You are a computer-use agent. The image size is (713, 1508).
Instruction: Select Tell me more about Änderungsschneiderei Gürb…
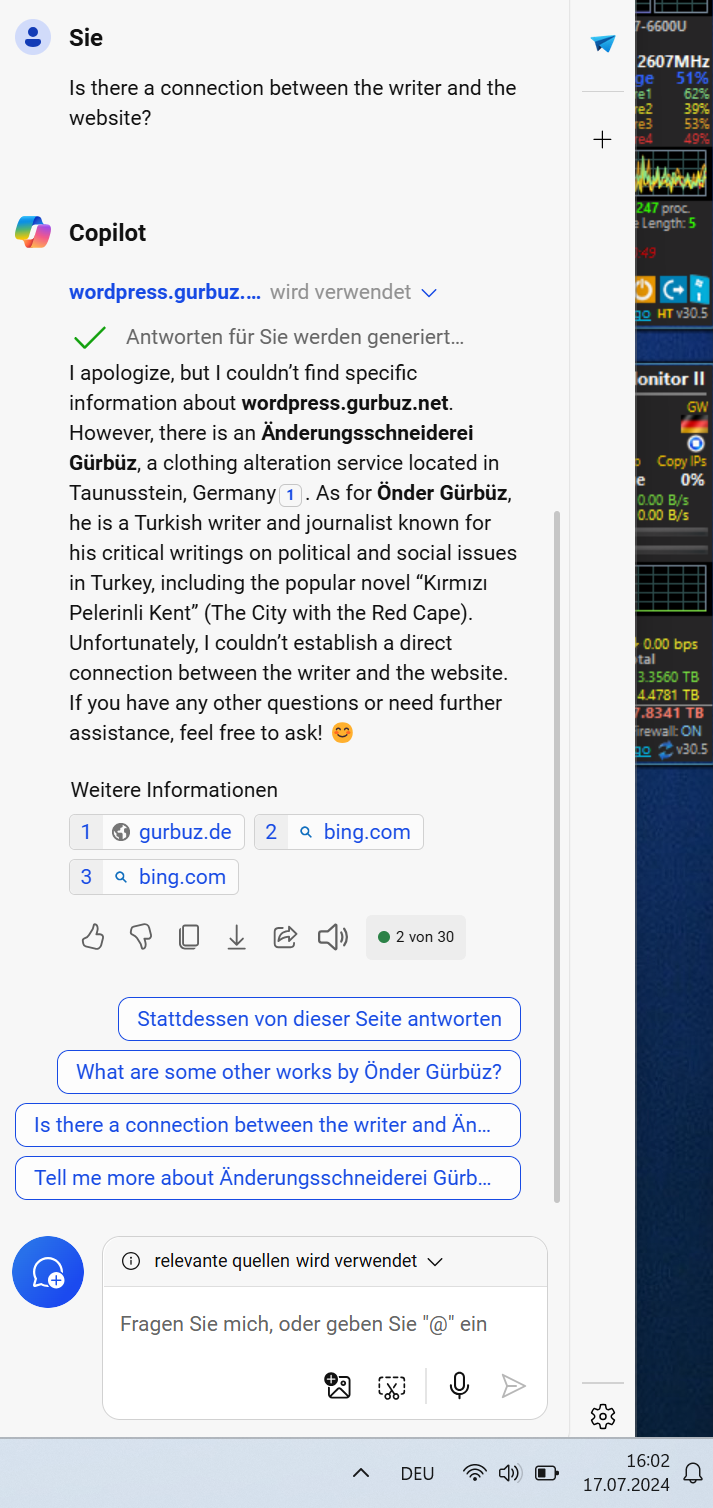[268, 1178]
